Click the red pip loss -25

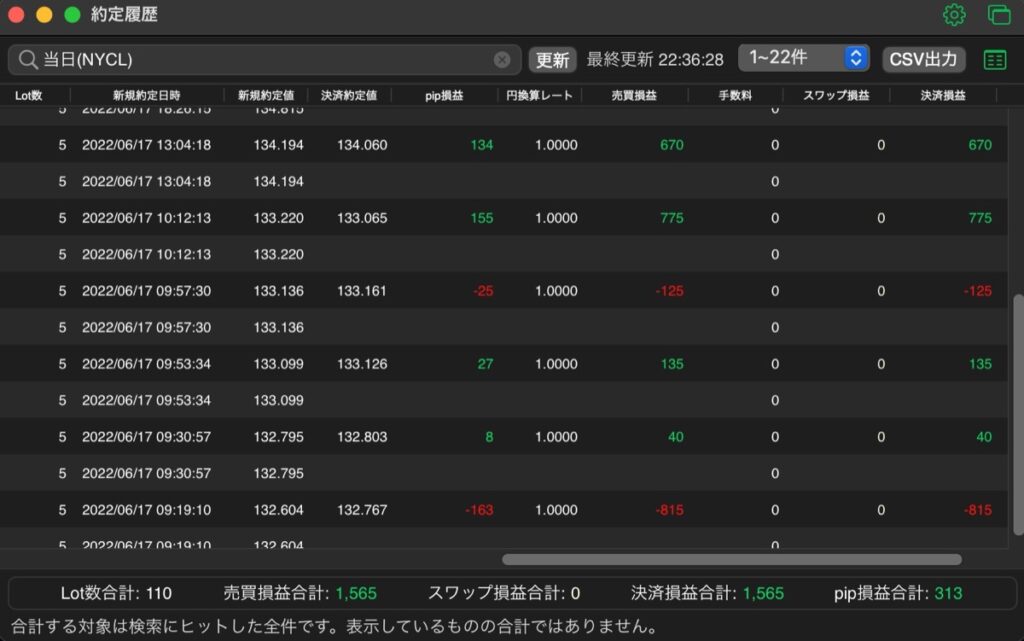pos(483,291)
